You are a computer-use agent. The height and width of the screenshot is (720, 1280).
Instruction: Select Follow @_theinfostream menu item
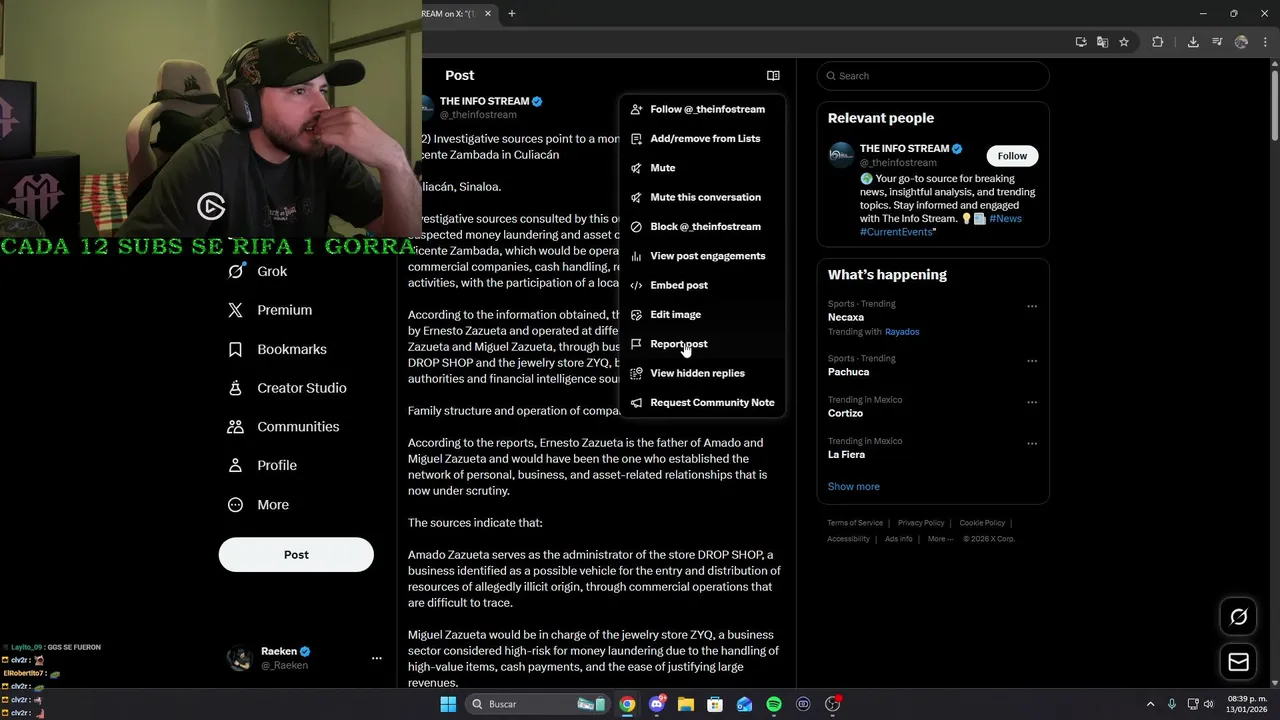click(x=702, y=109)
